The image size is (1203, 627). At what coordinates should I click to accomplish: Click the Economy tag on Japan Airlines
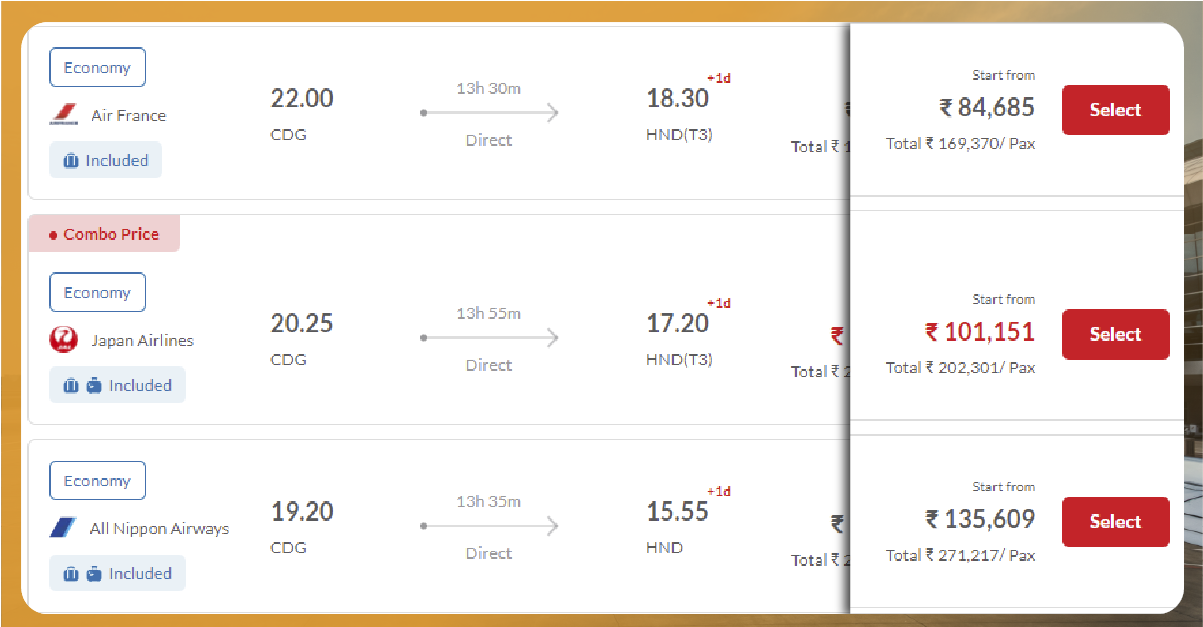97,293
